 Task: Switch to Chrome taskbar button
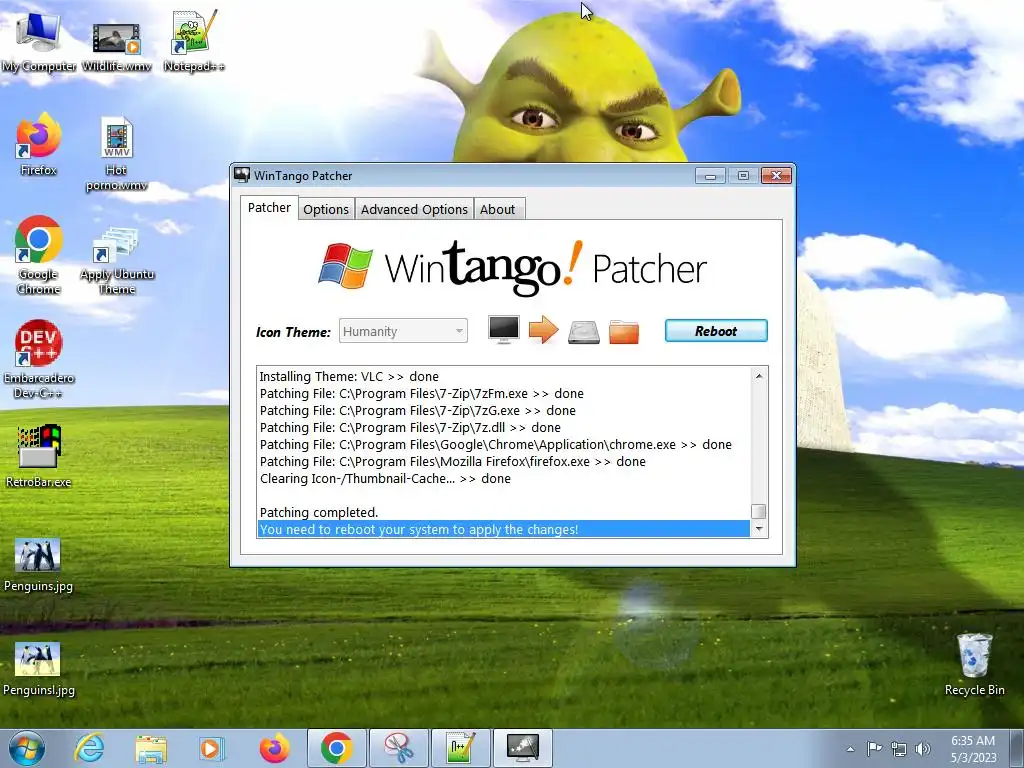point(336,748)
